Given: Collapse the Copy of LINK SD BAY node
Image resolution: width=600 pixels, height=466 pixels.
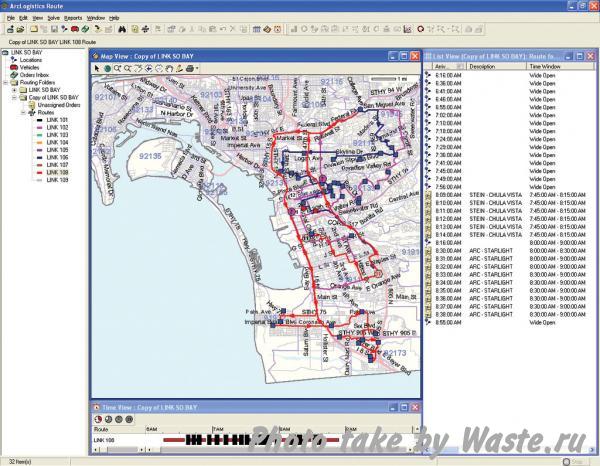Looking at the screenshot, I should tap(15, 98).
